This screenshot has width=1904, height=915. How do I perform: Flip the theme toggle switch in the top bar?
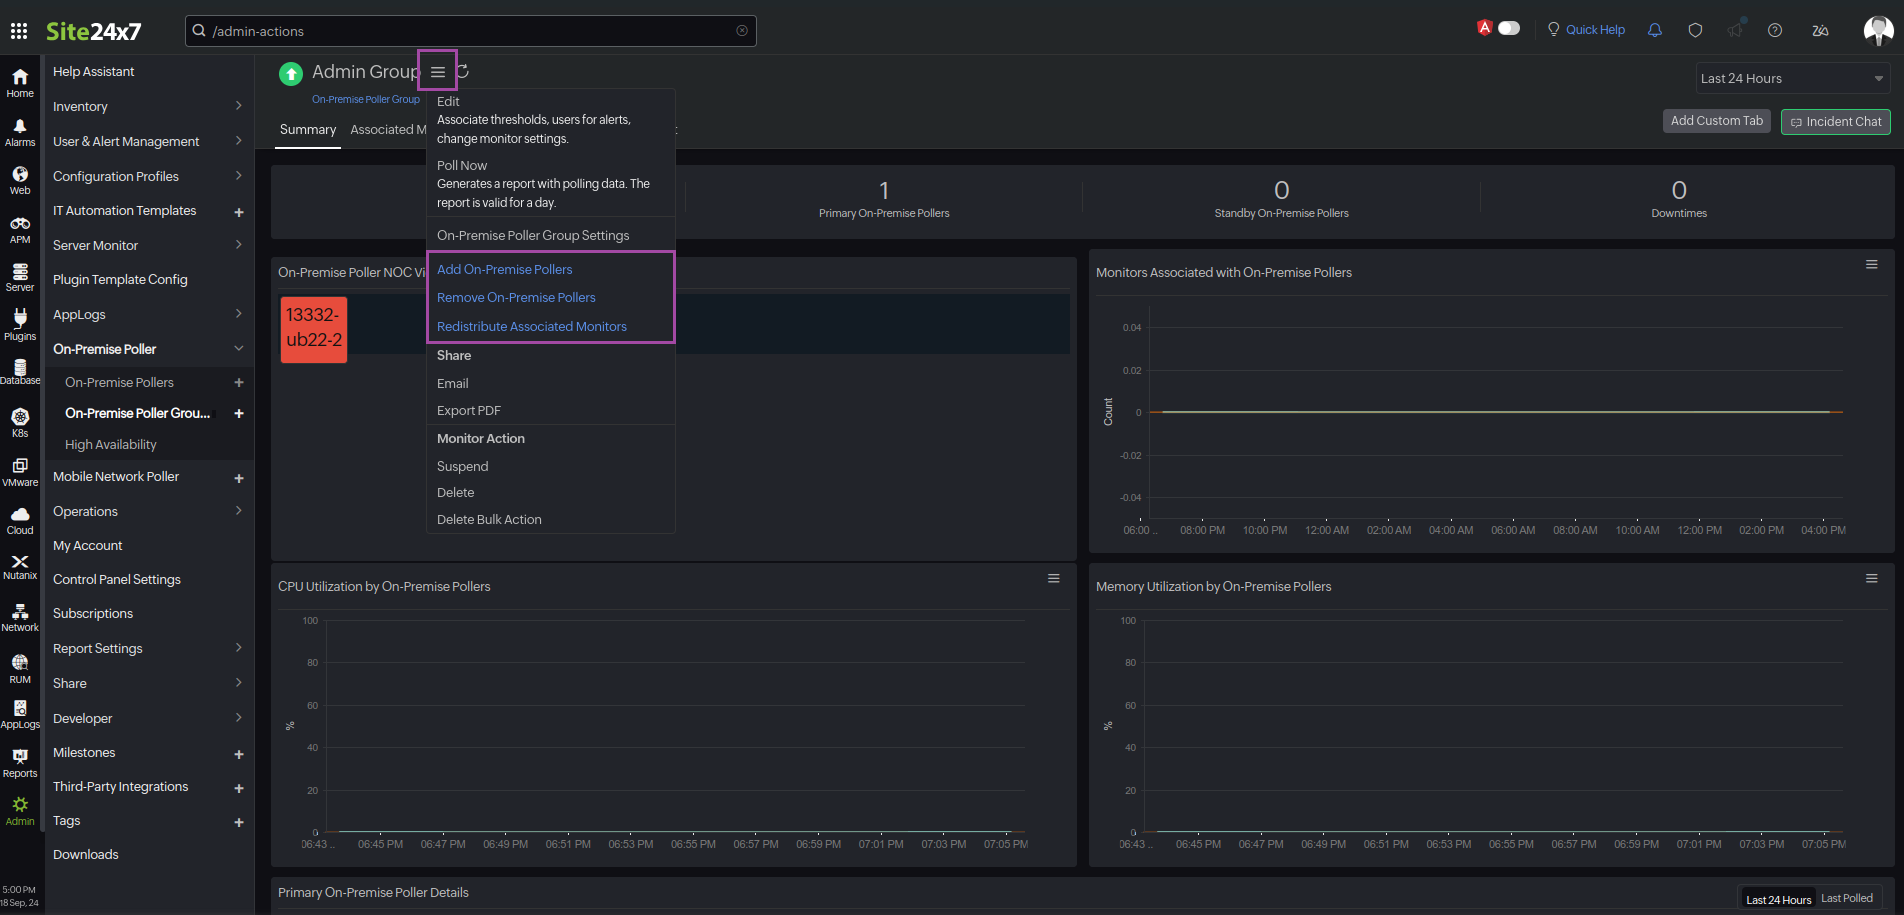click(1509, 28)
